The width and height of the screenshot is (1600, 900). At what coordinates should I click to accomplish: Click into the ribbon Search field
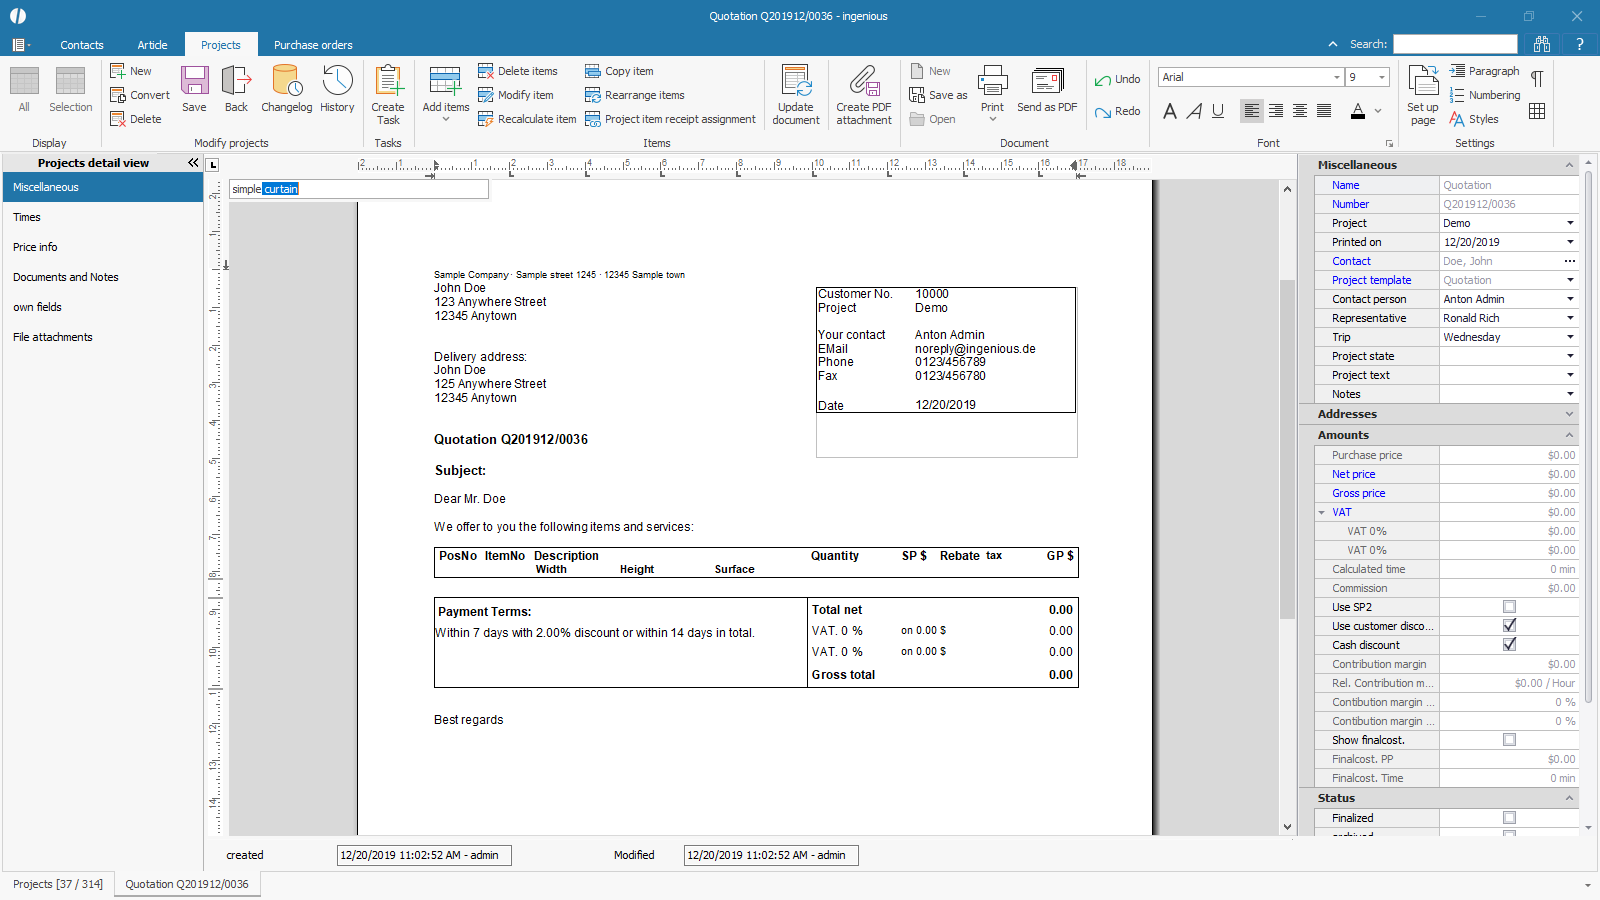(x=1455, y=44)
